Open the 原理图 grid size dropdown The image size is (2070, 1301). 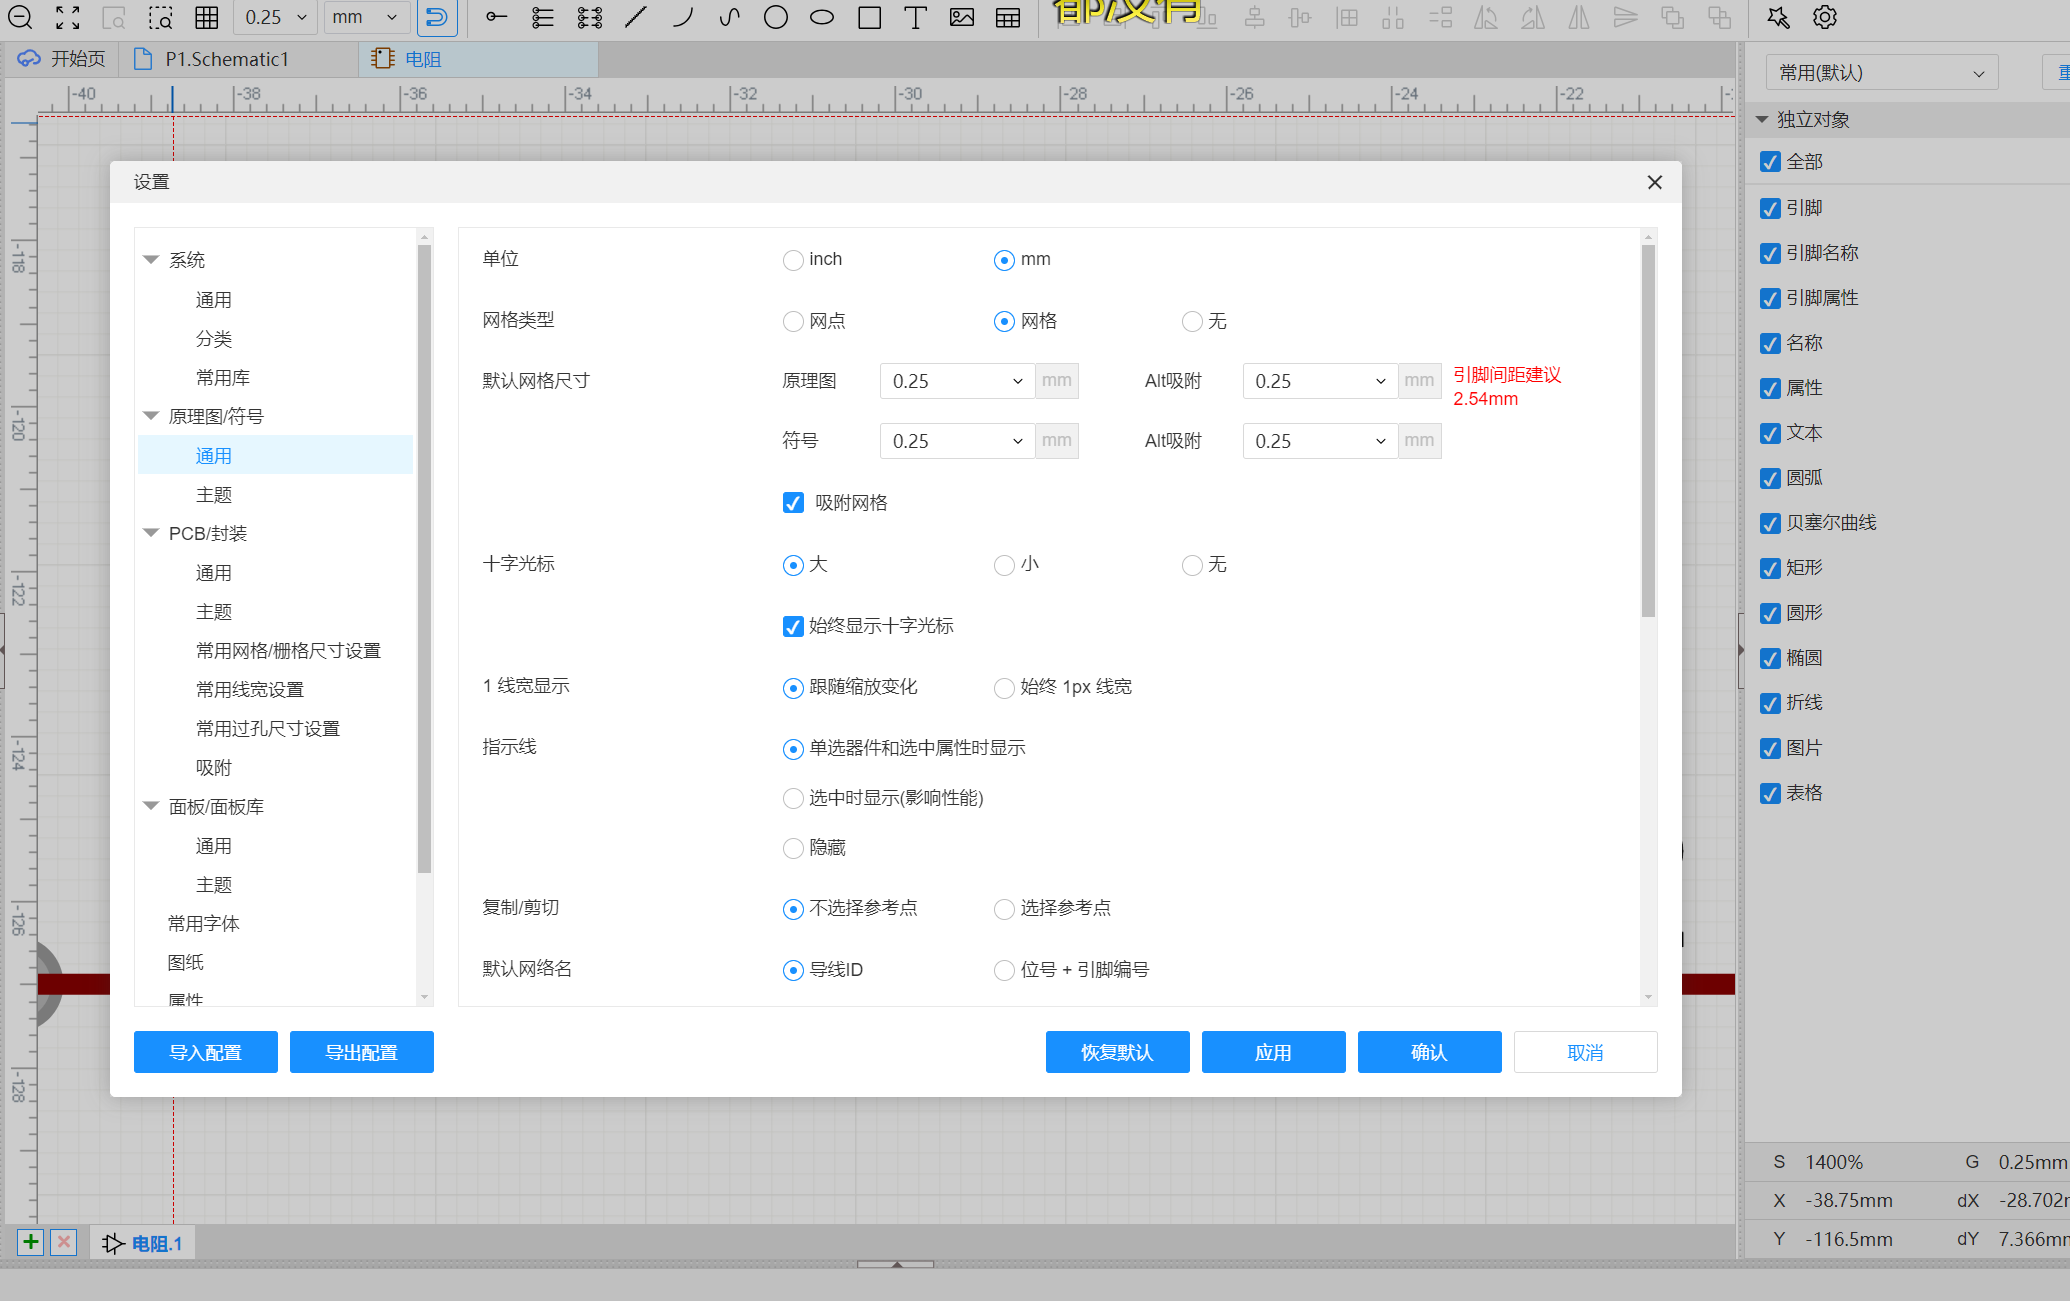click(956, 381)
